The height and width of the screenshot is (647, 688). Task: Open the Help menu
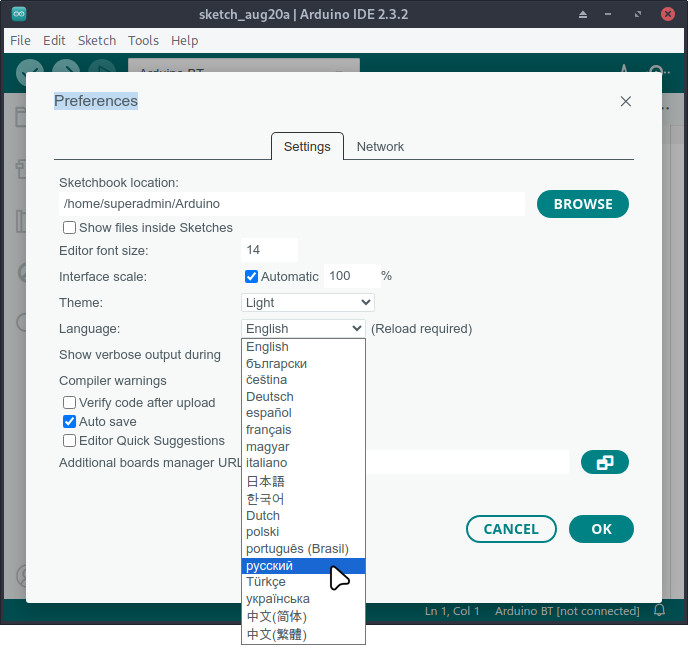[185, 41]
